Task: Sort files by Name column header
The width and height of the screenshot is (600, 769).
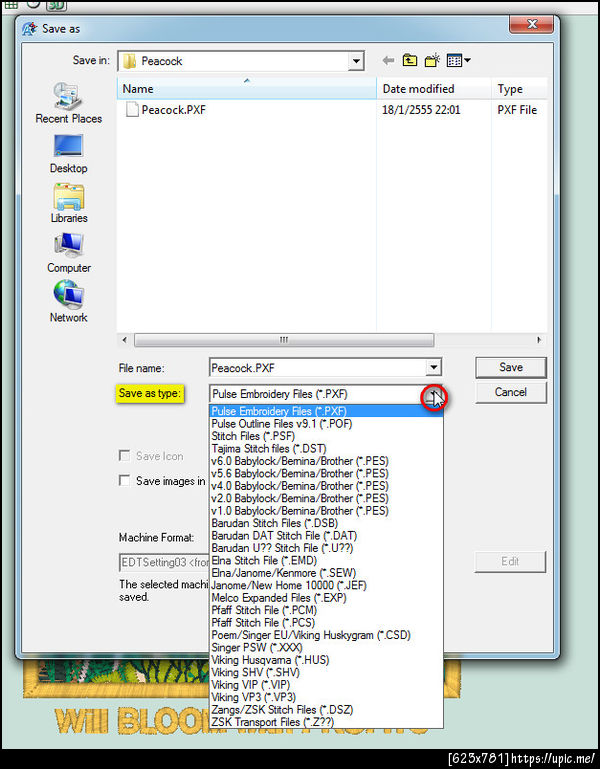Action: [247, 89]
